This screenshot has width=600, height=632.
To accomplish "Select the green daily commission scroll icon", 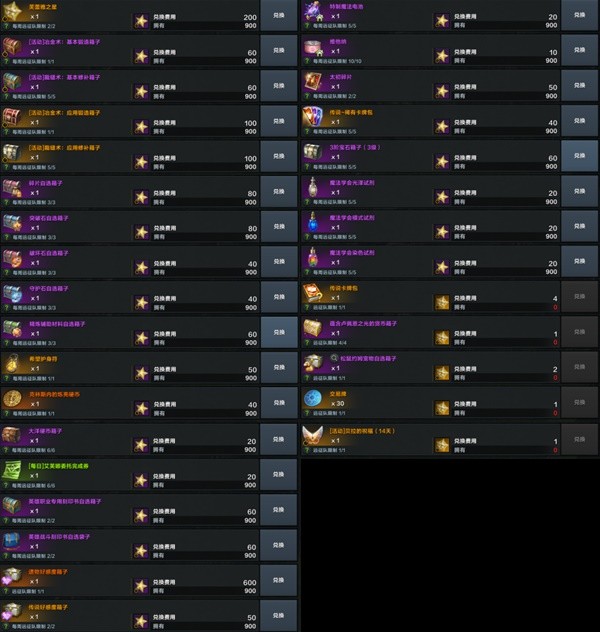I will (12, 470).
